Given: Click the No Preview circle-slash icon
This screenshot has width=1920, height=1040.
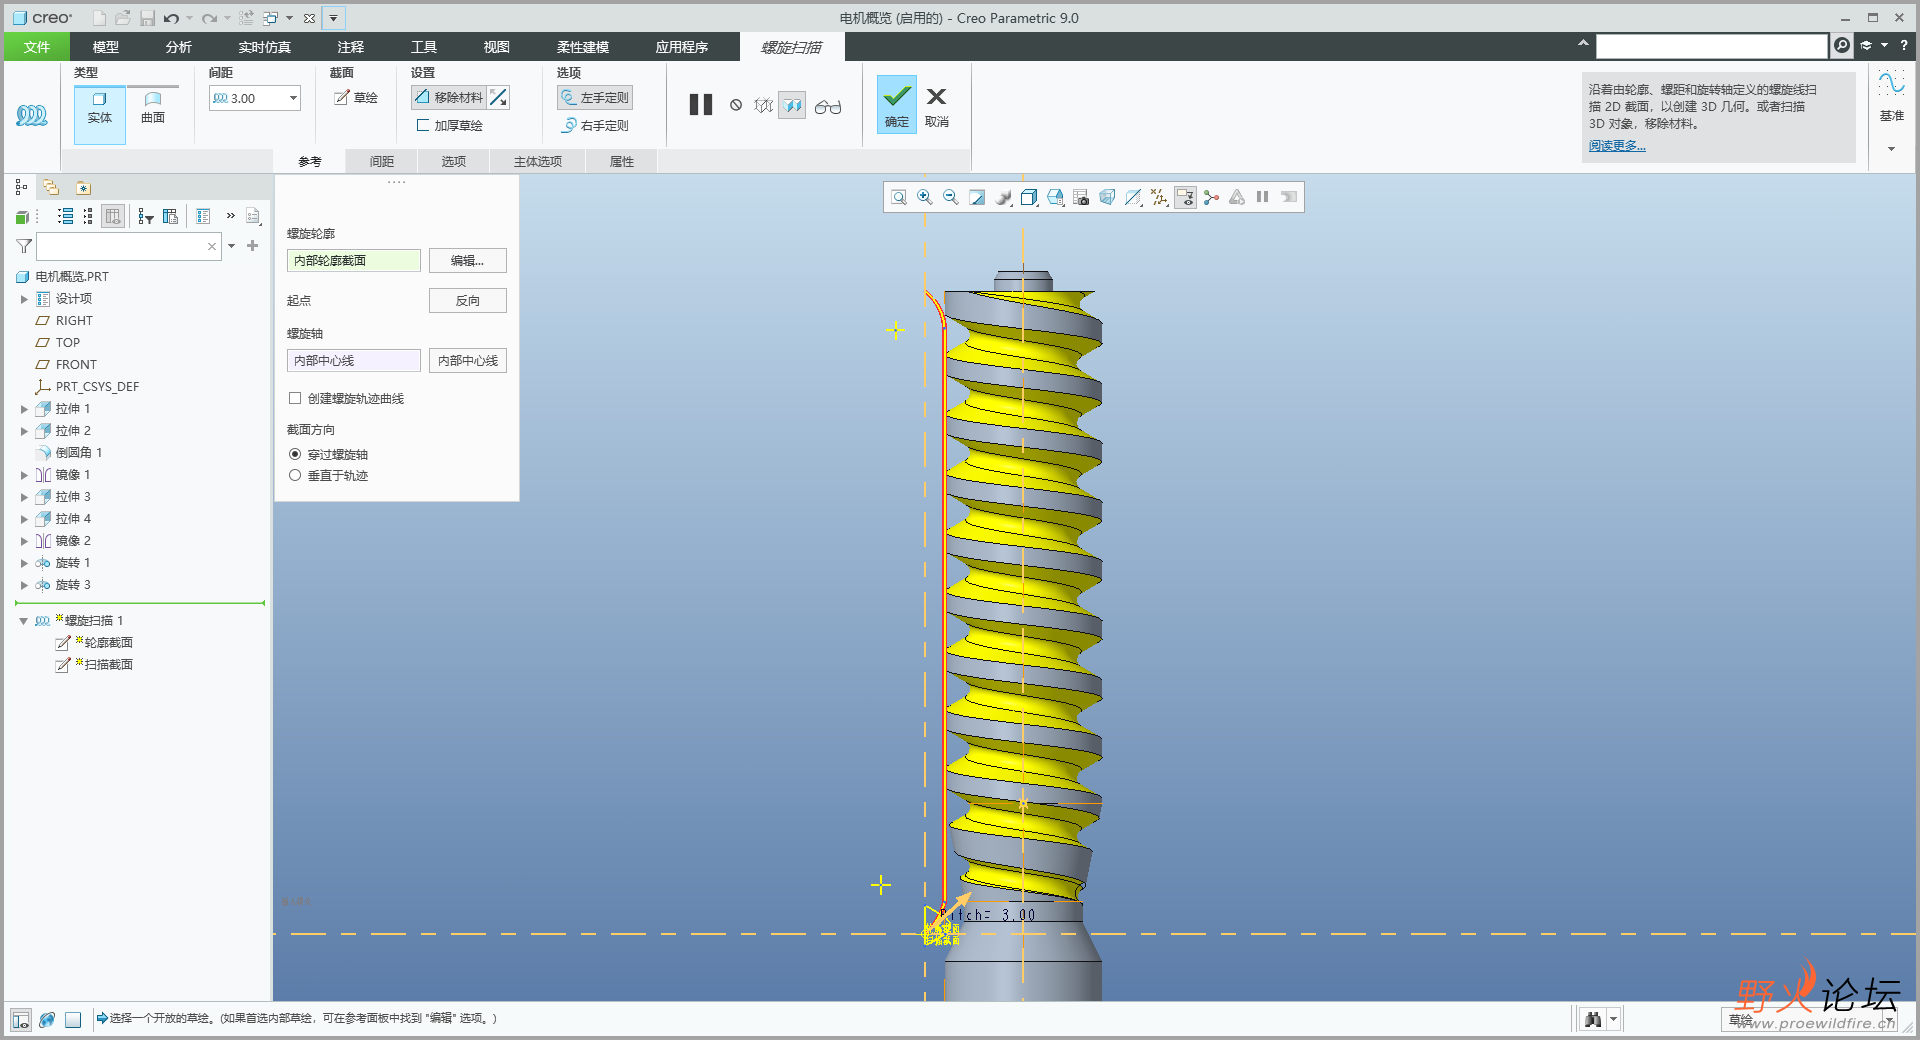Looking at the screenshot, I should (736, 105).
